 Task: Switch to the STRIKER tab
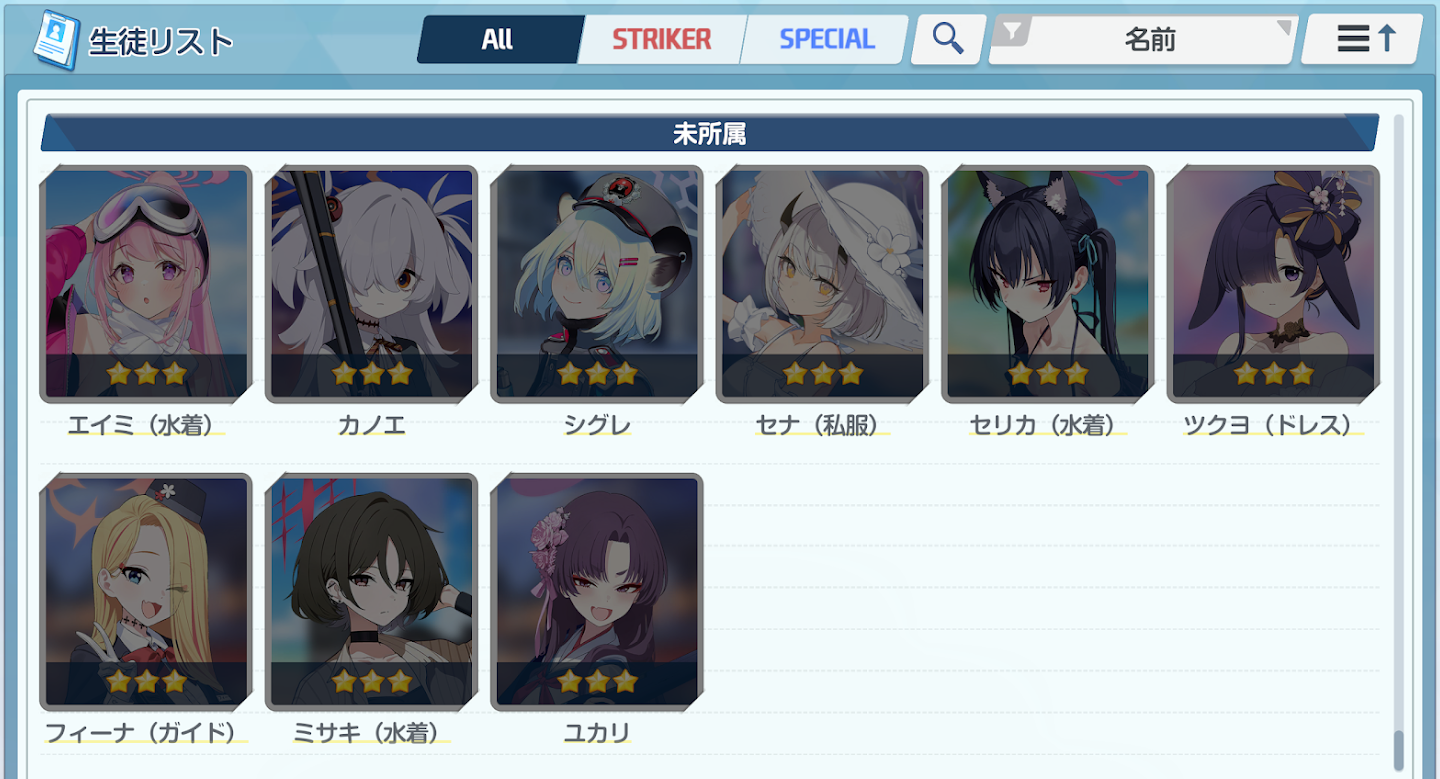click(x=662, y=39)
